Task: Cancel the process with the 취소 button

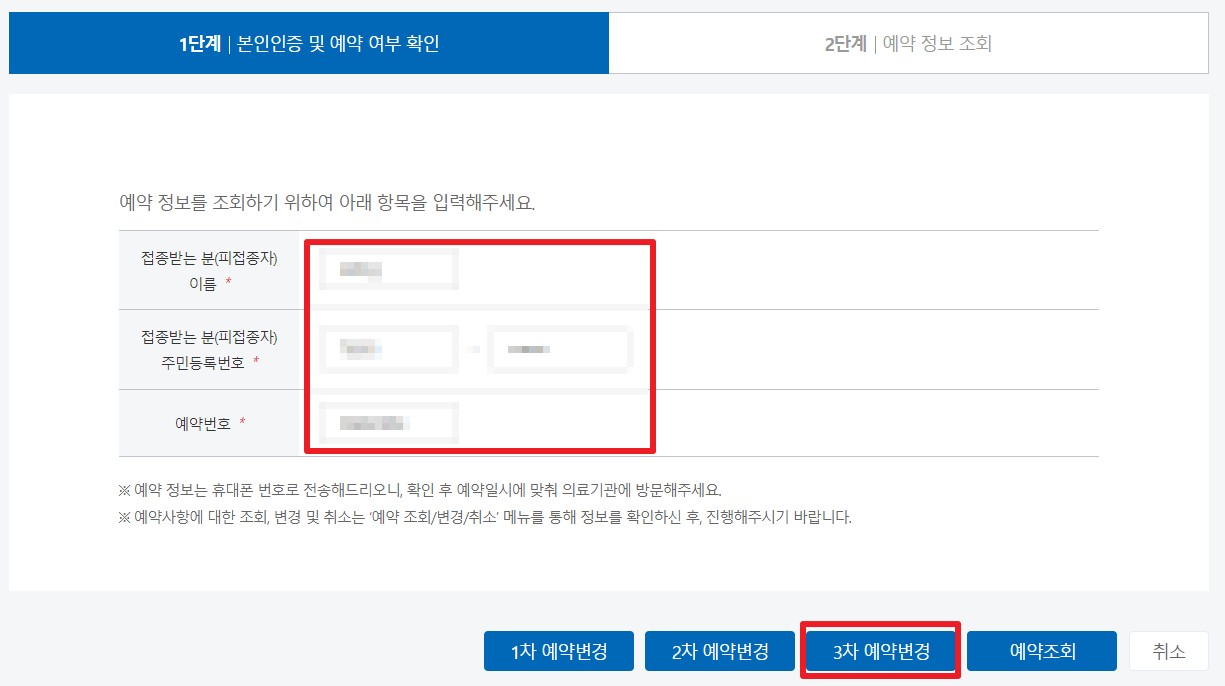Action: coord(1168,650)
